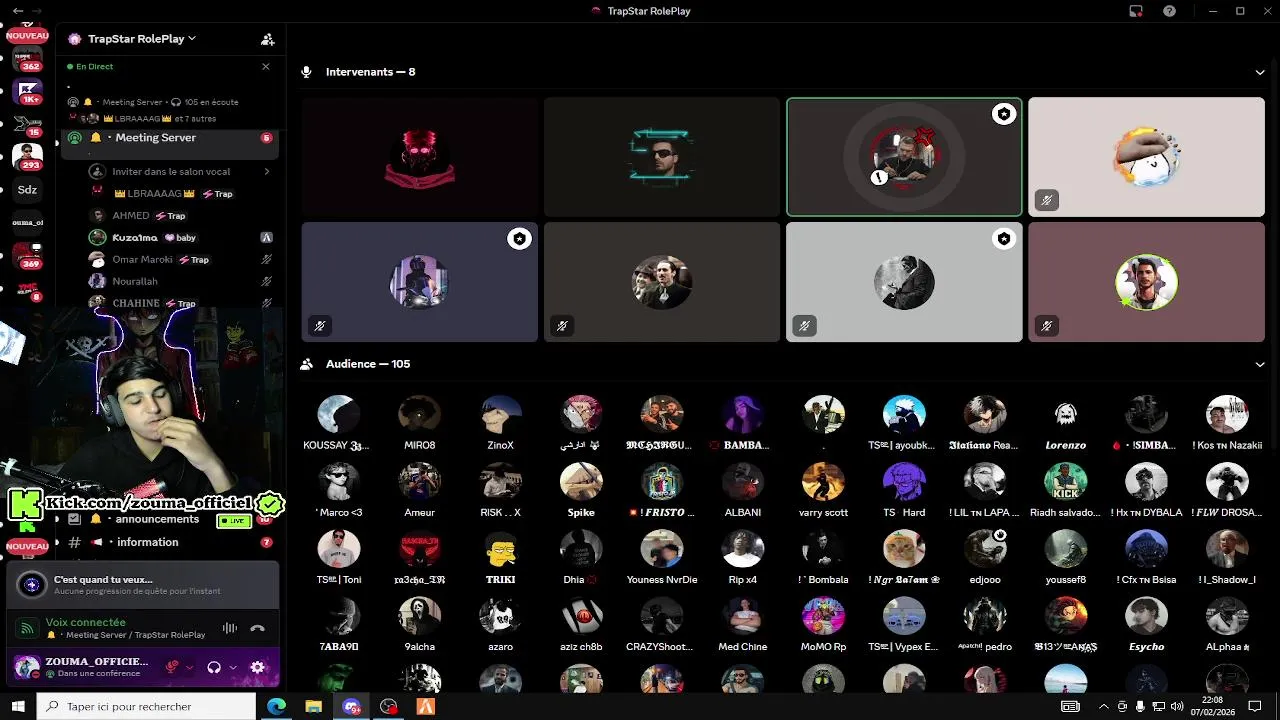Click the NOUVEAU badge at sidebar top
Viewport: 1280px width, 720px height.
[27, 36]
